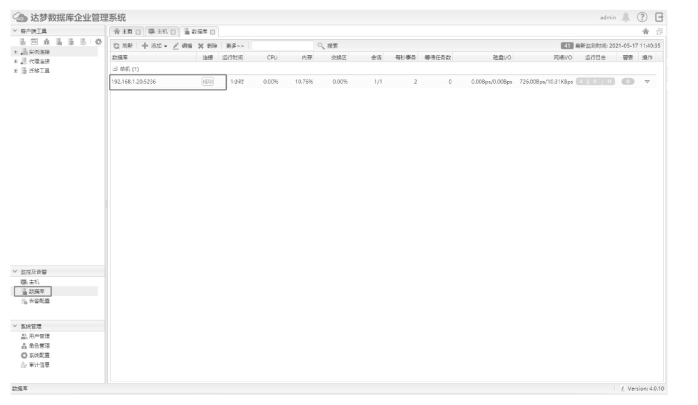
Task: Open the 添加 add dropdown
Action: click(x=154, y=45)
